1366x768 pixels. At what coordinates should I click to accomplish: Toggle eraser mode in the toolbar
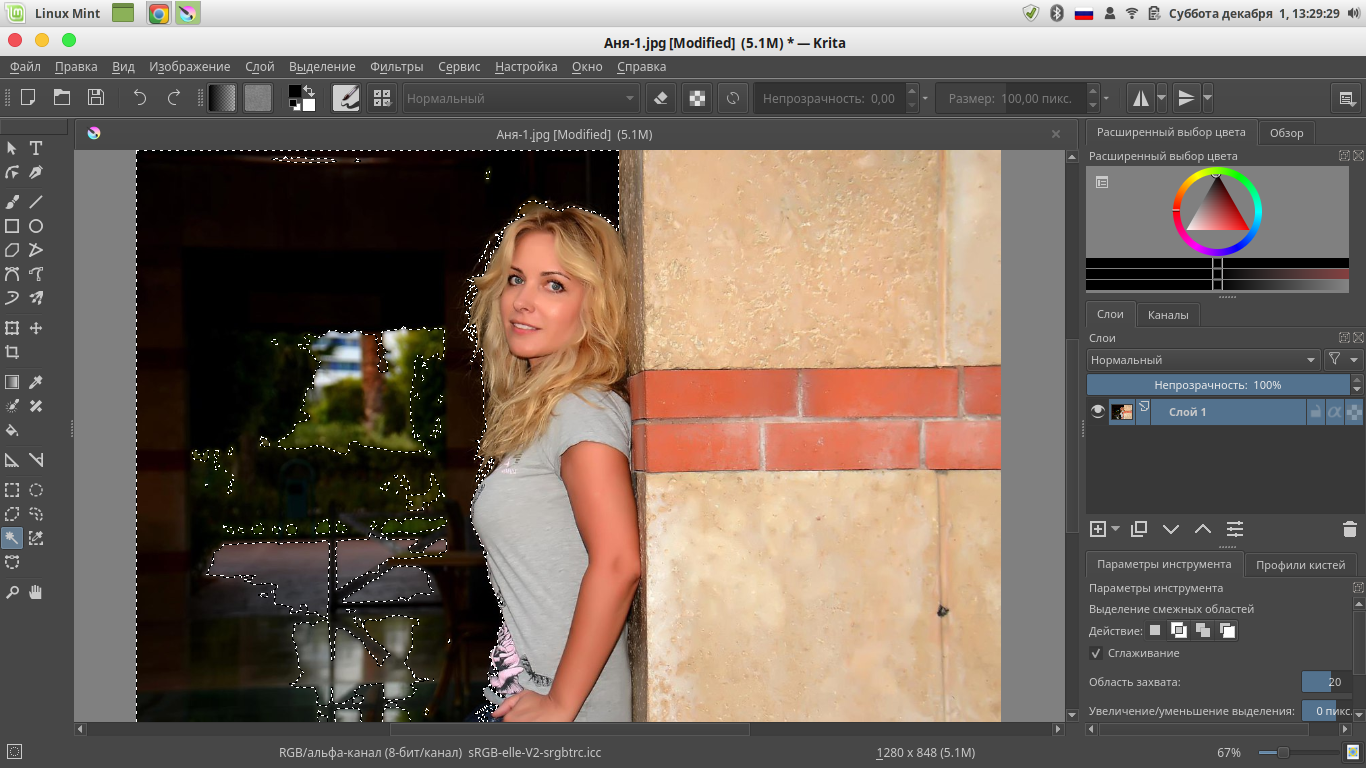[660, 98]
